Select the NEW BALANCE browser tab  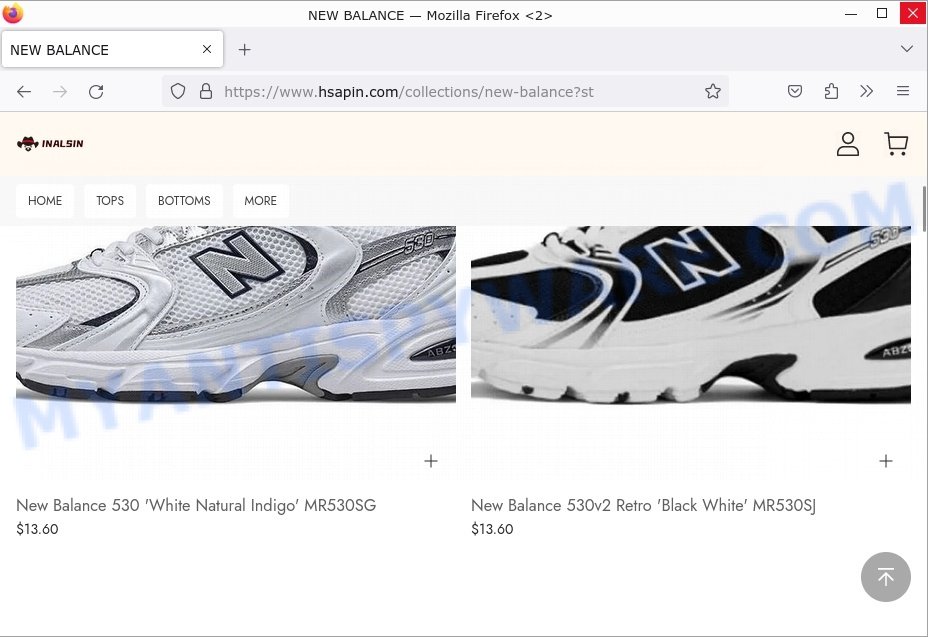click(x=112, y=50)
